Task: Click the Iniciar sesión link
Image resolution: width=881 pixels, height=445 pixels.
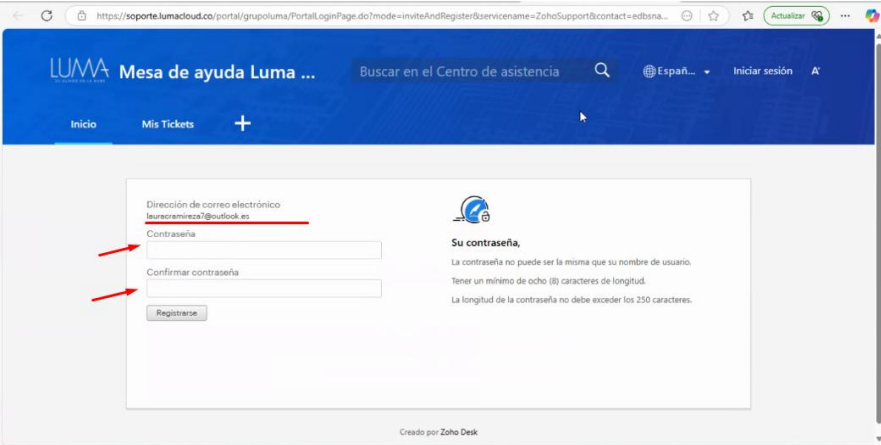Action: pos(762,71)
